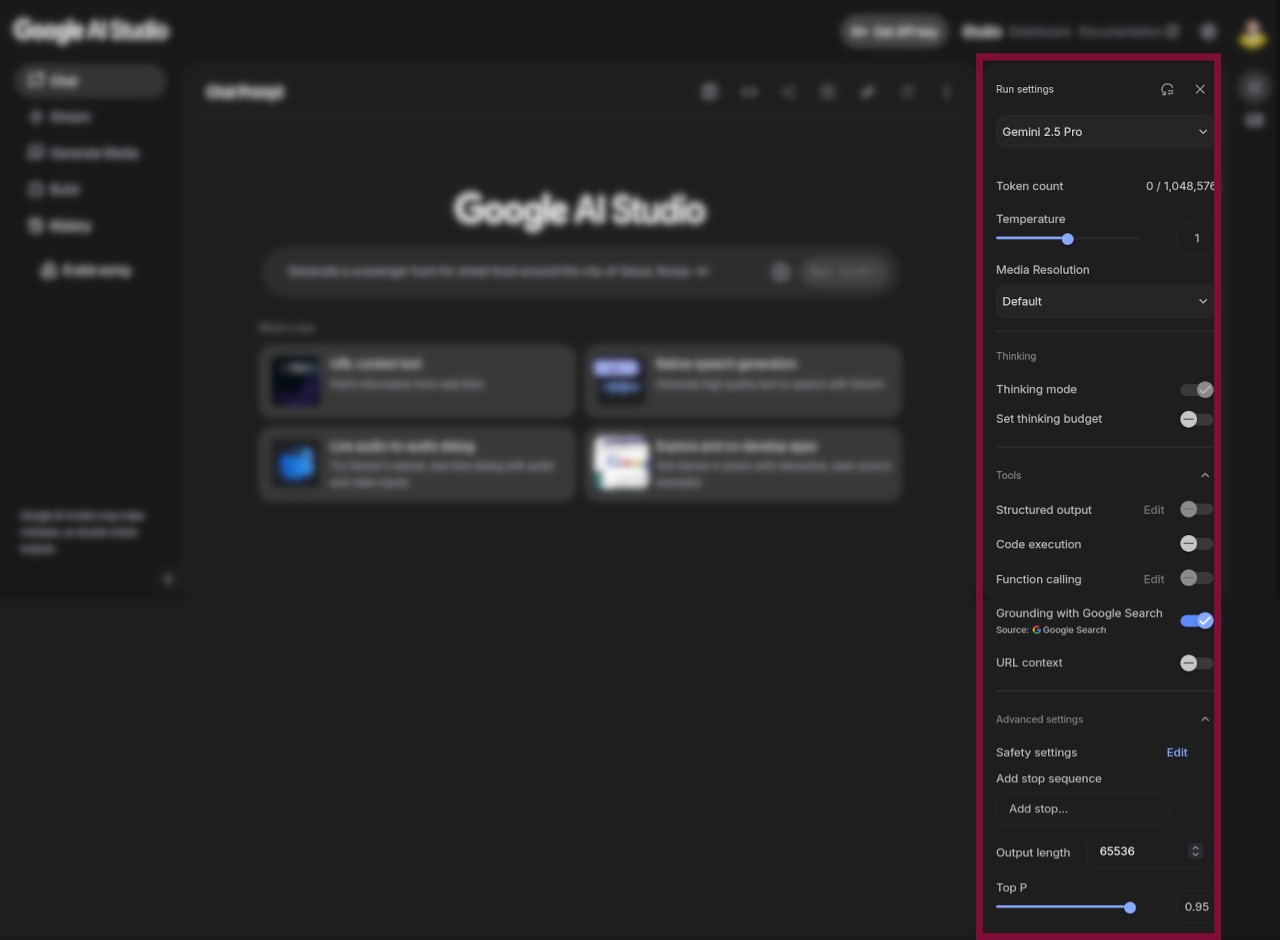Enable the Structured output toggle

(1196, 509)
